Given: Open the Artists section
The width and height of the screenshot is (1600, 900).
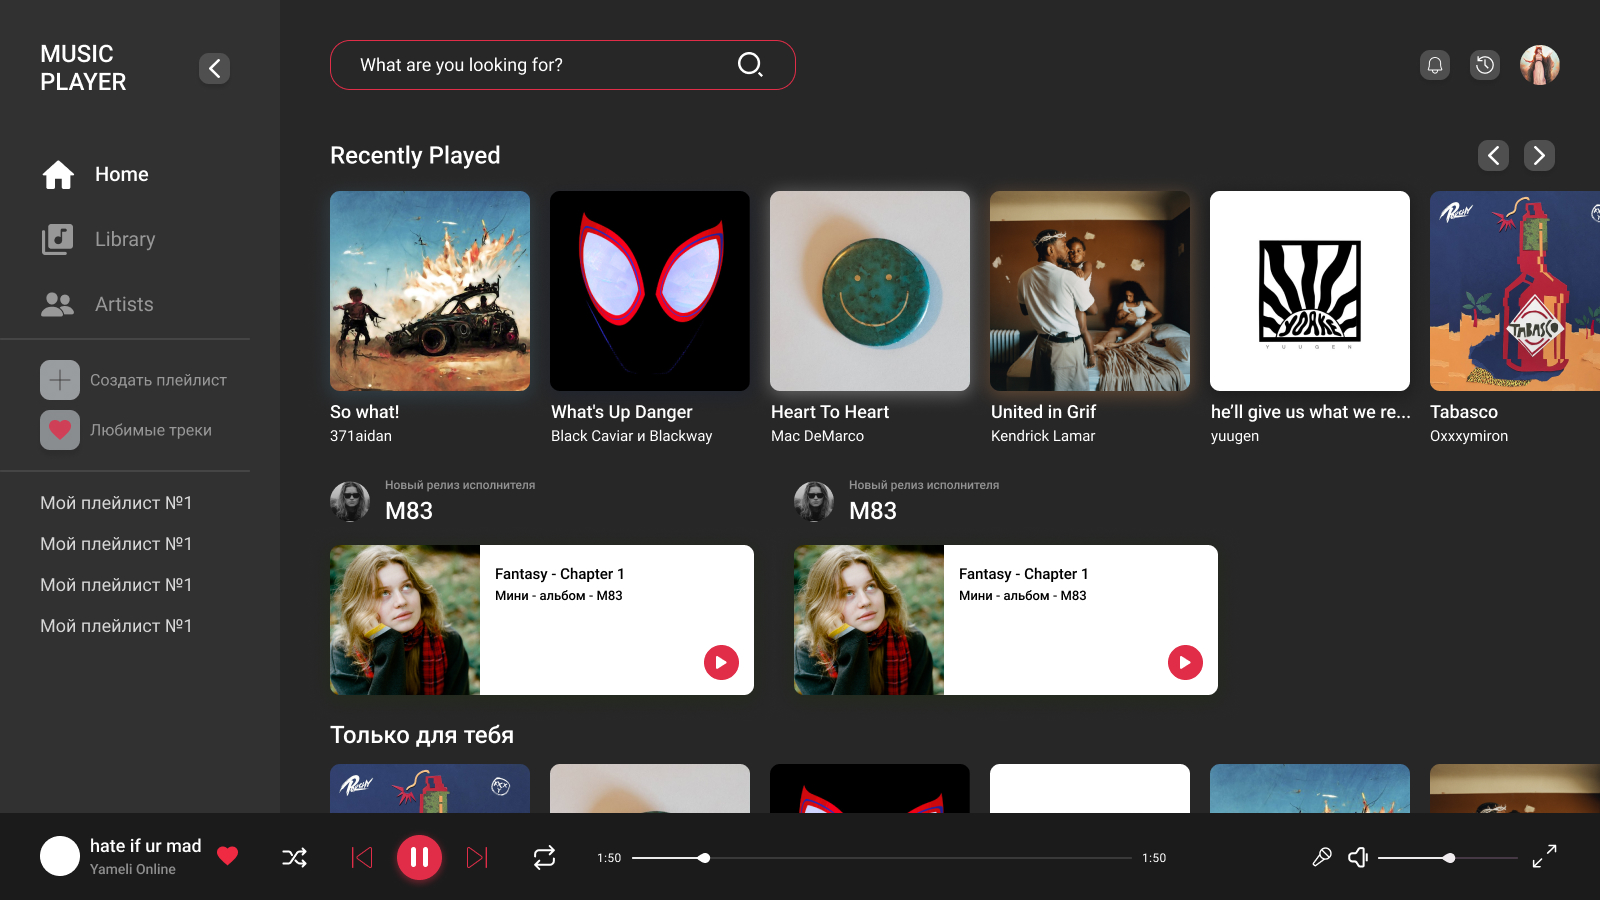Looking at the screenshot, I should pos(97,304).
